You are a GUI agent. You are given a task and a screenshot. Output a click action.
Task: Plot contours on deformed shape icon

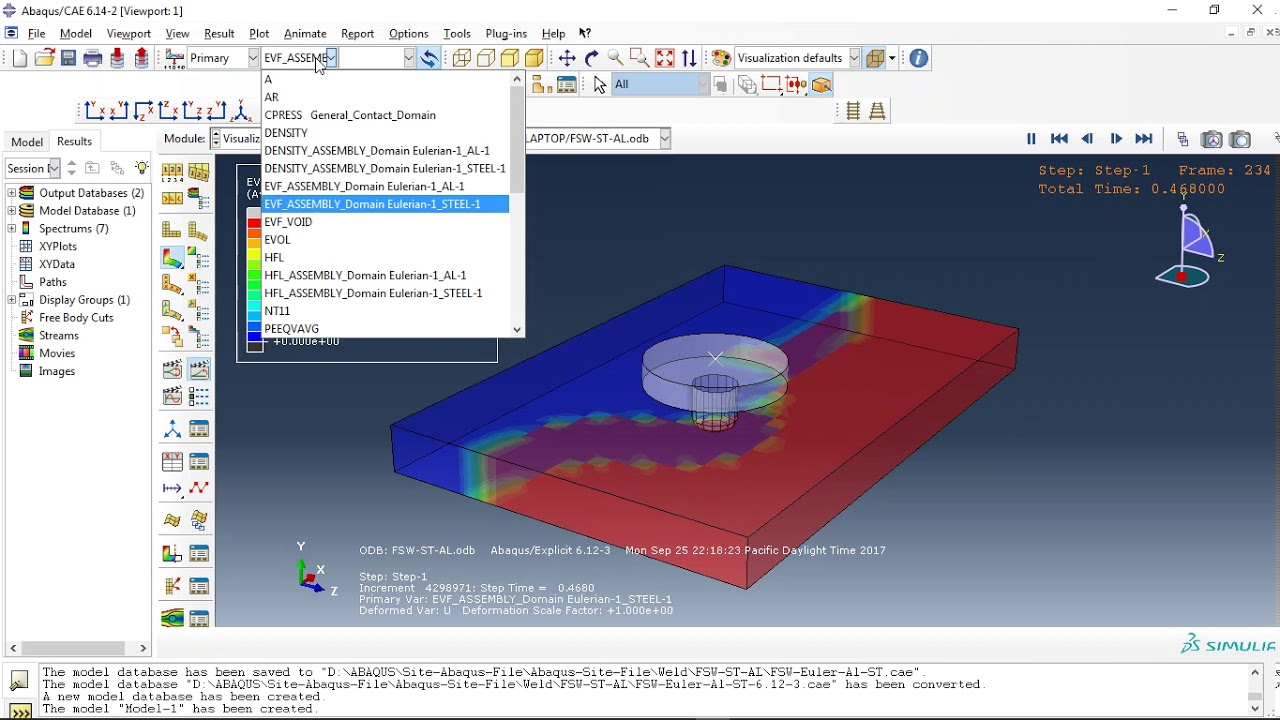pyautogui.click(x=173, y=259)
